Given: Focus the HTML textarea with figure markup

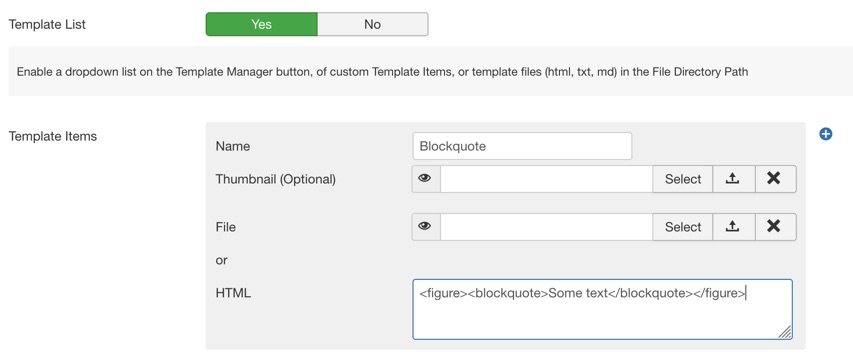Looking at the screenshot, I should point(602,309).
